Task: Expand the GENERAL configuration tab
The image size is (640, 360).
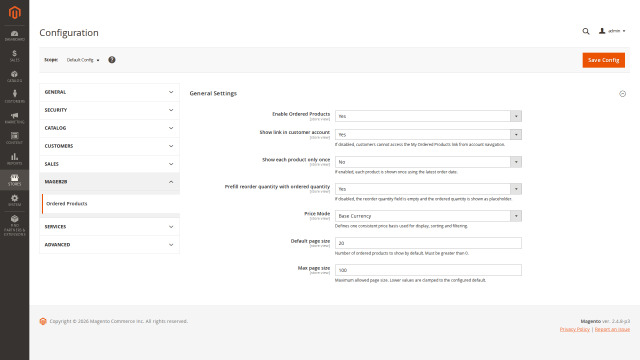Action: coord(109,92)
